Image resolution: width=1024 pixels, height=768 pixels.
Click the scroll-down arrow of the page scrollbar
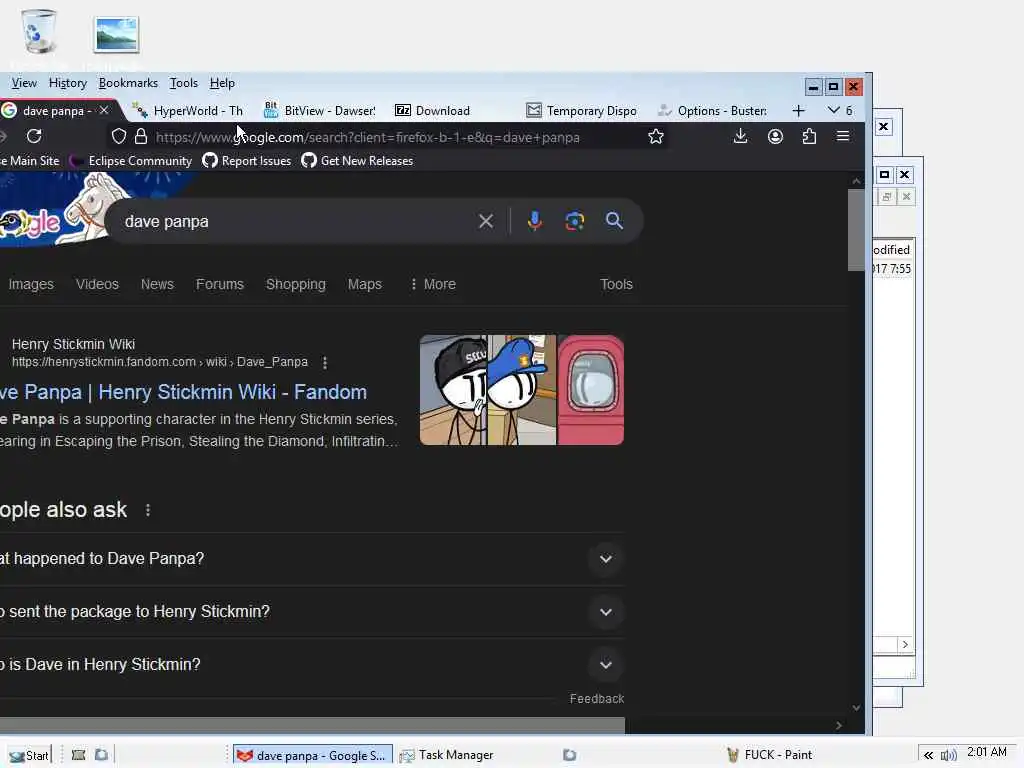[x=856, y=708]
